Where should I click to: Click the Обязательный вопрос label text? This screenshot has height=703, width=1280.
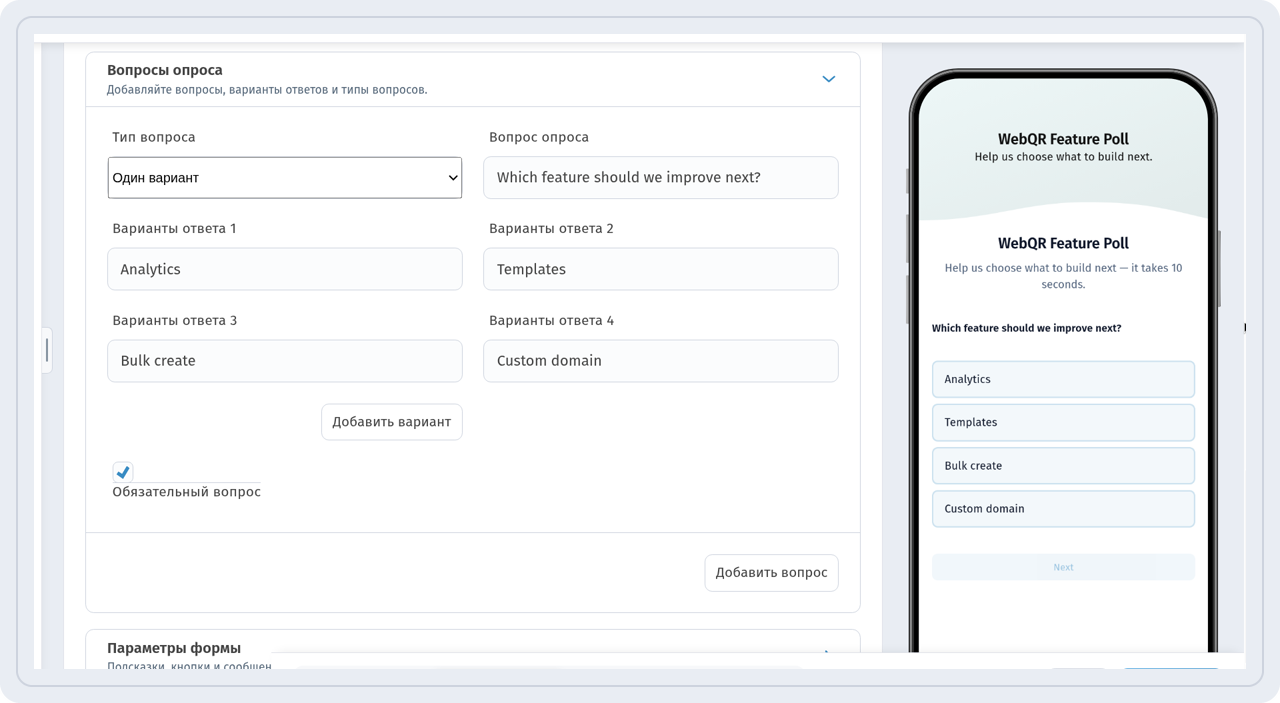coord(187,492)
